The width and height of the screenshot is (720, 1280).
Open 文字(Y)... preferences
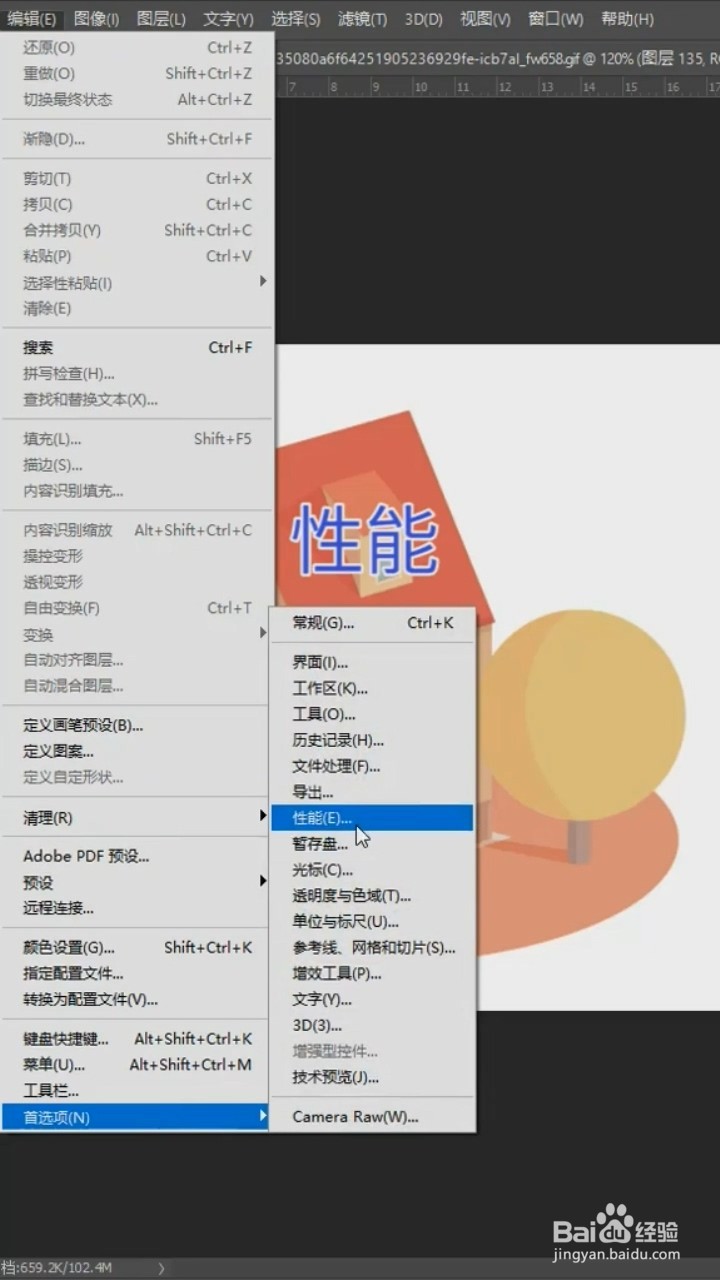coord(373,1000)
